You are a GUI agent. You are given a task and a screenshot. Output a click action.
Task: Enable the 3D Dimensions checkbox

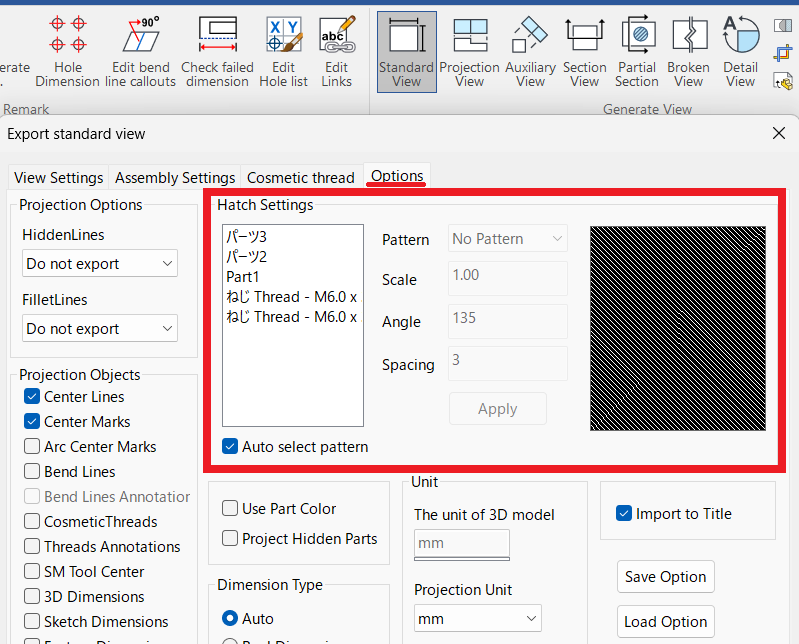pyautogui.click(x=32, y=596)
